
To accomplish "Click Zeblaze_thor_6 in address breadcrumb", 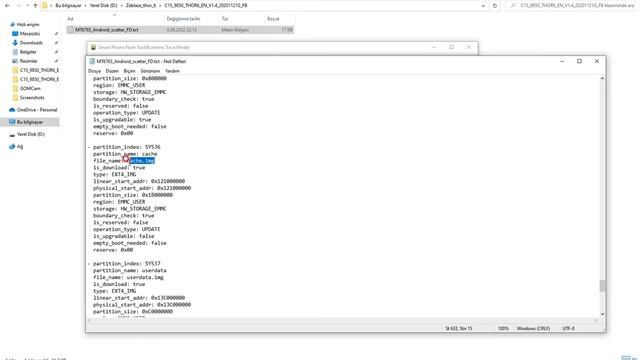I will pyautogui.click(x=141, y=6).
